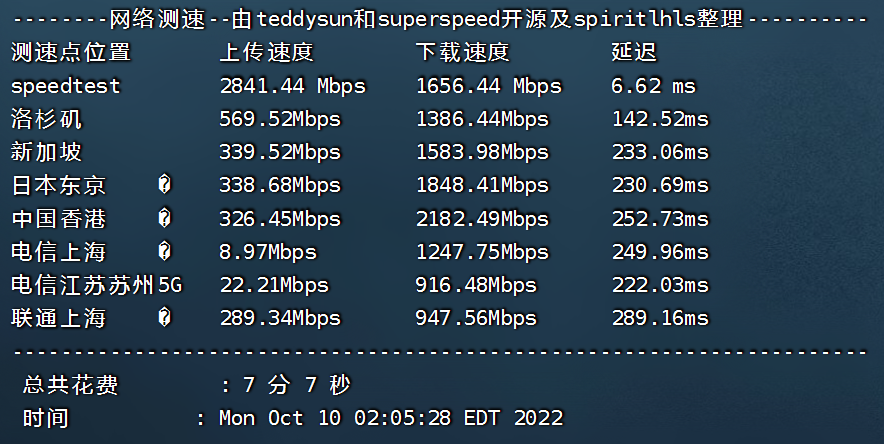
Task: Select the speedtest row label
Action: 65,86
